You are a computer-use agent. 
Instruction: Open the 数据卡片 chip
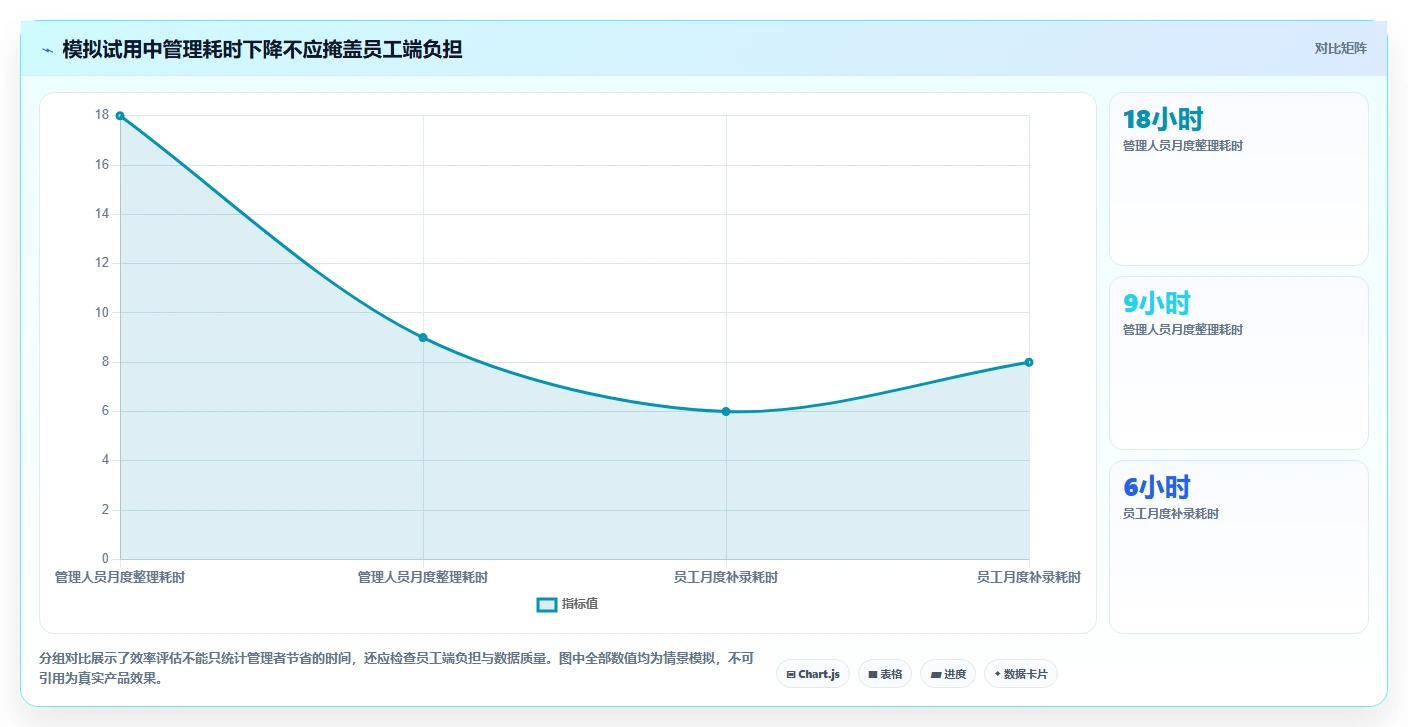pyautogui.click(x=1021, y=674)
